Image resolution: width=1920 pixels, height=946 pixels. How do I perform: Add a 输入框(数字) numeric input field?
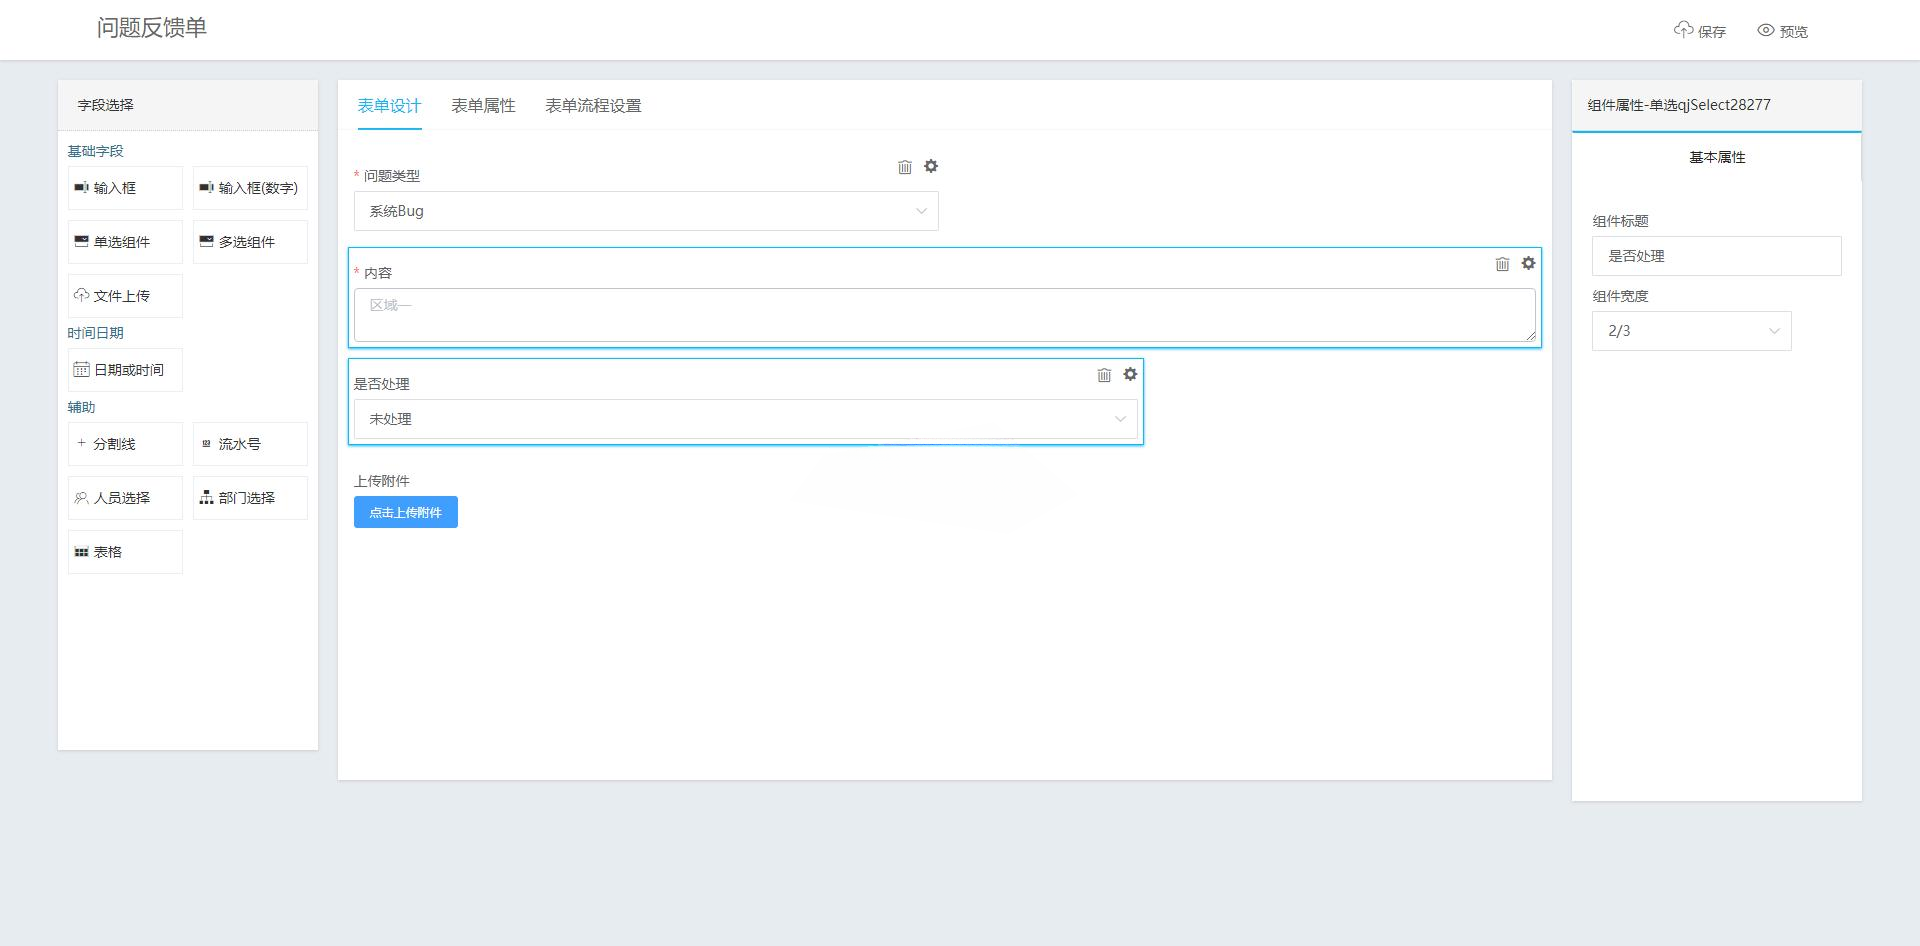[x=249, y=187]
